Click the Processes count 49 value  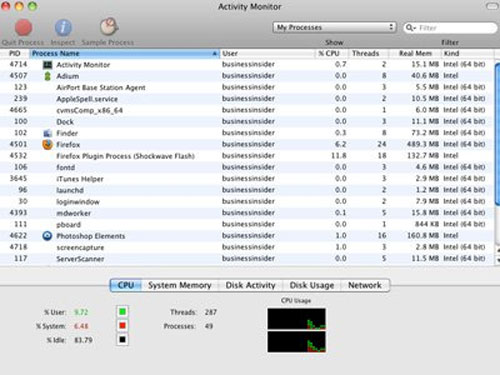[209, 326]
